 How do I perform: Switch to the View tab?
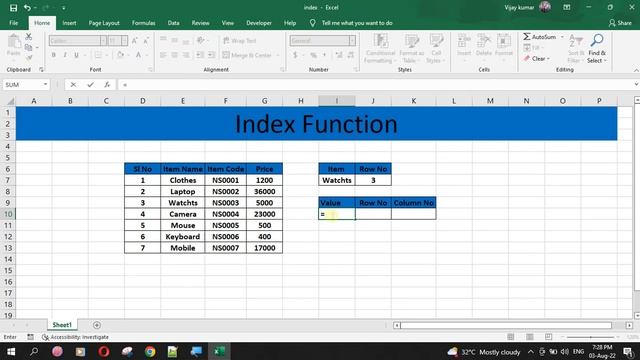pos(228,23)
